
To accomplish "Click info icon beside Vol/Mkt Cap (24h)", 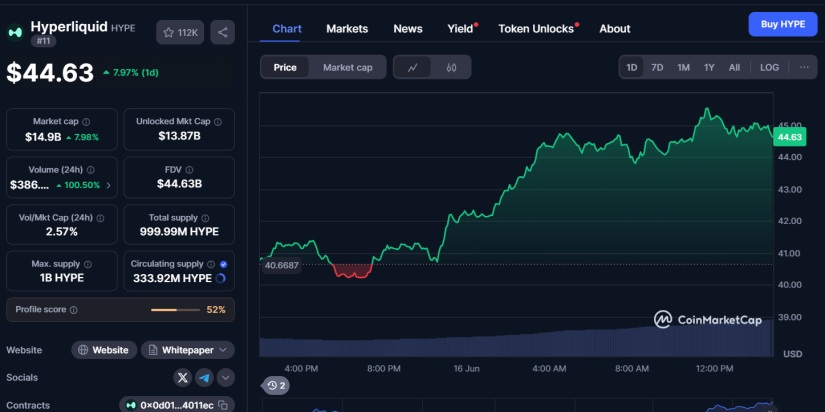I will coord(100,218).
